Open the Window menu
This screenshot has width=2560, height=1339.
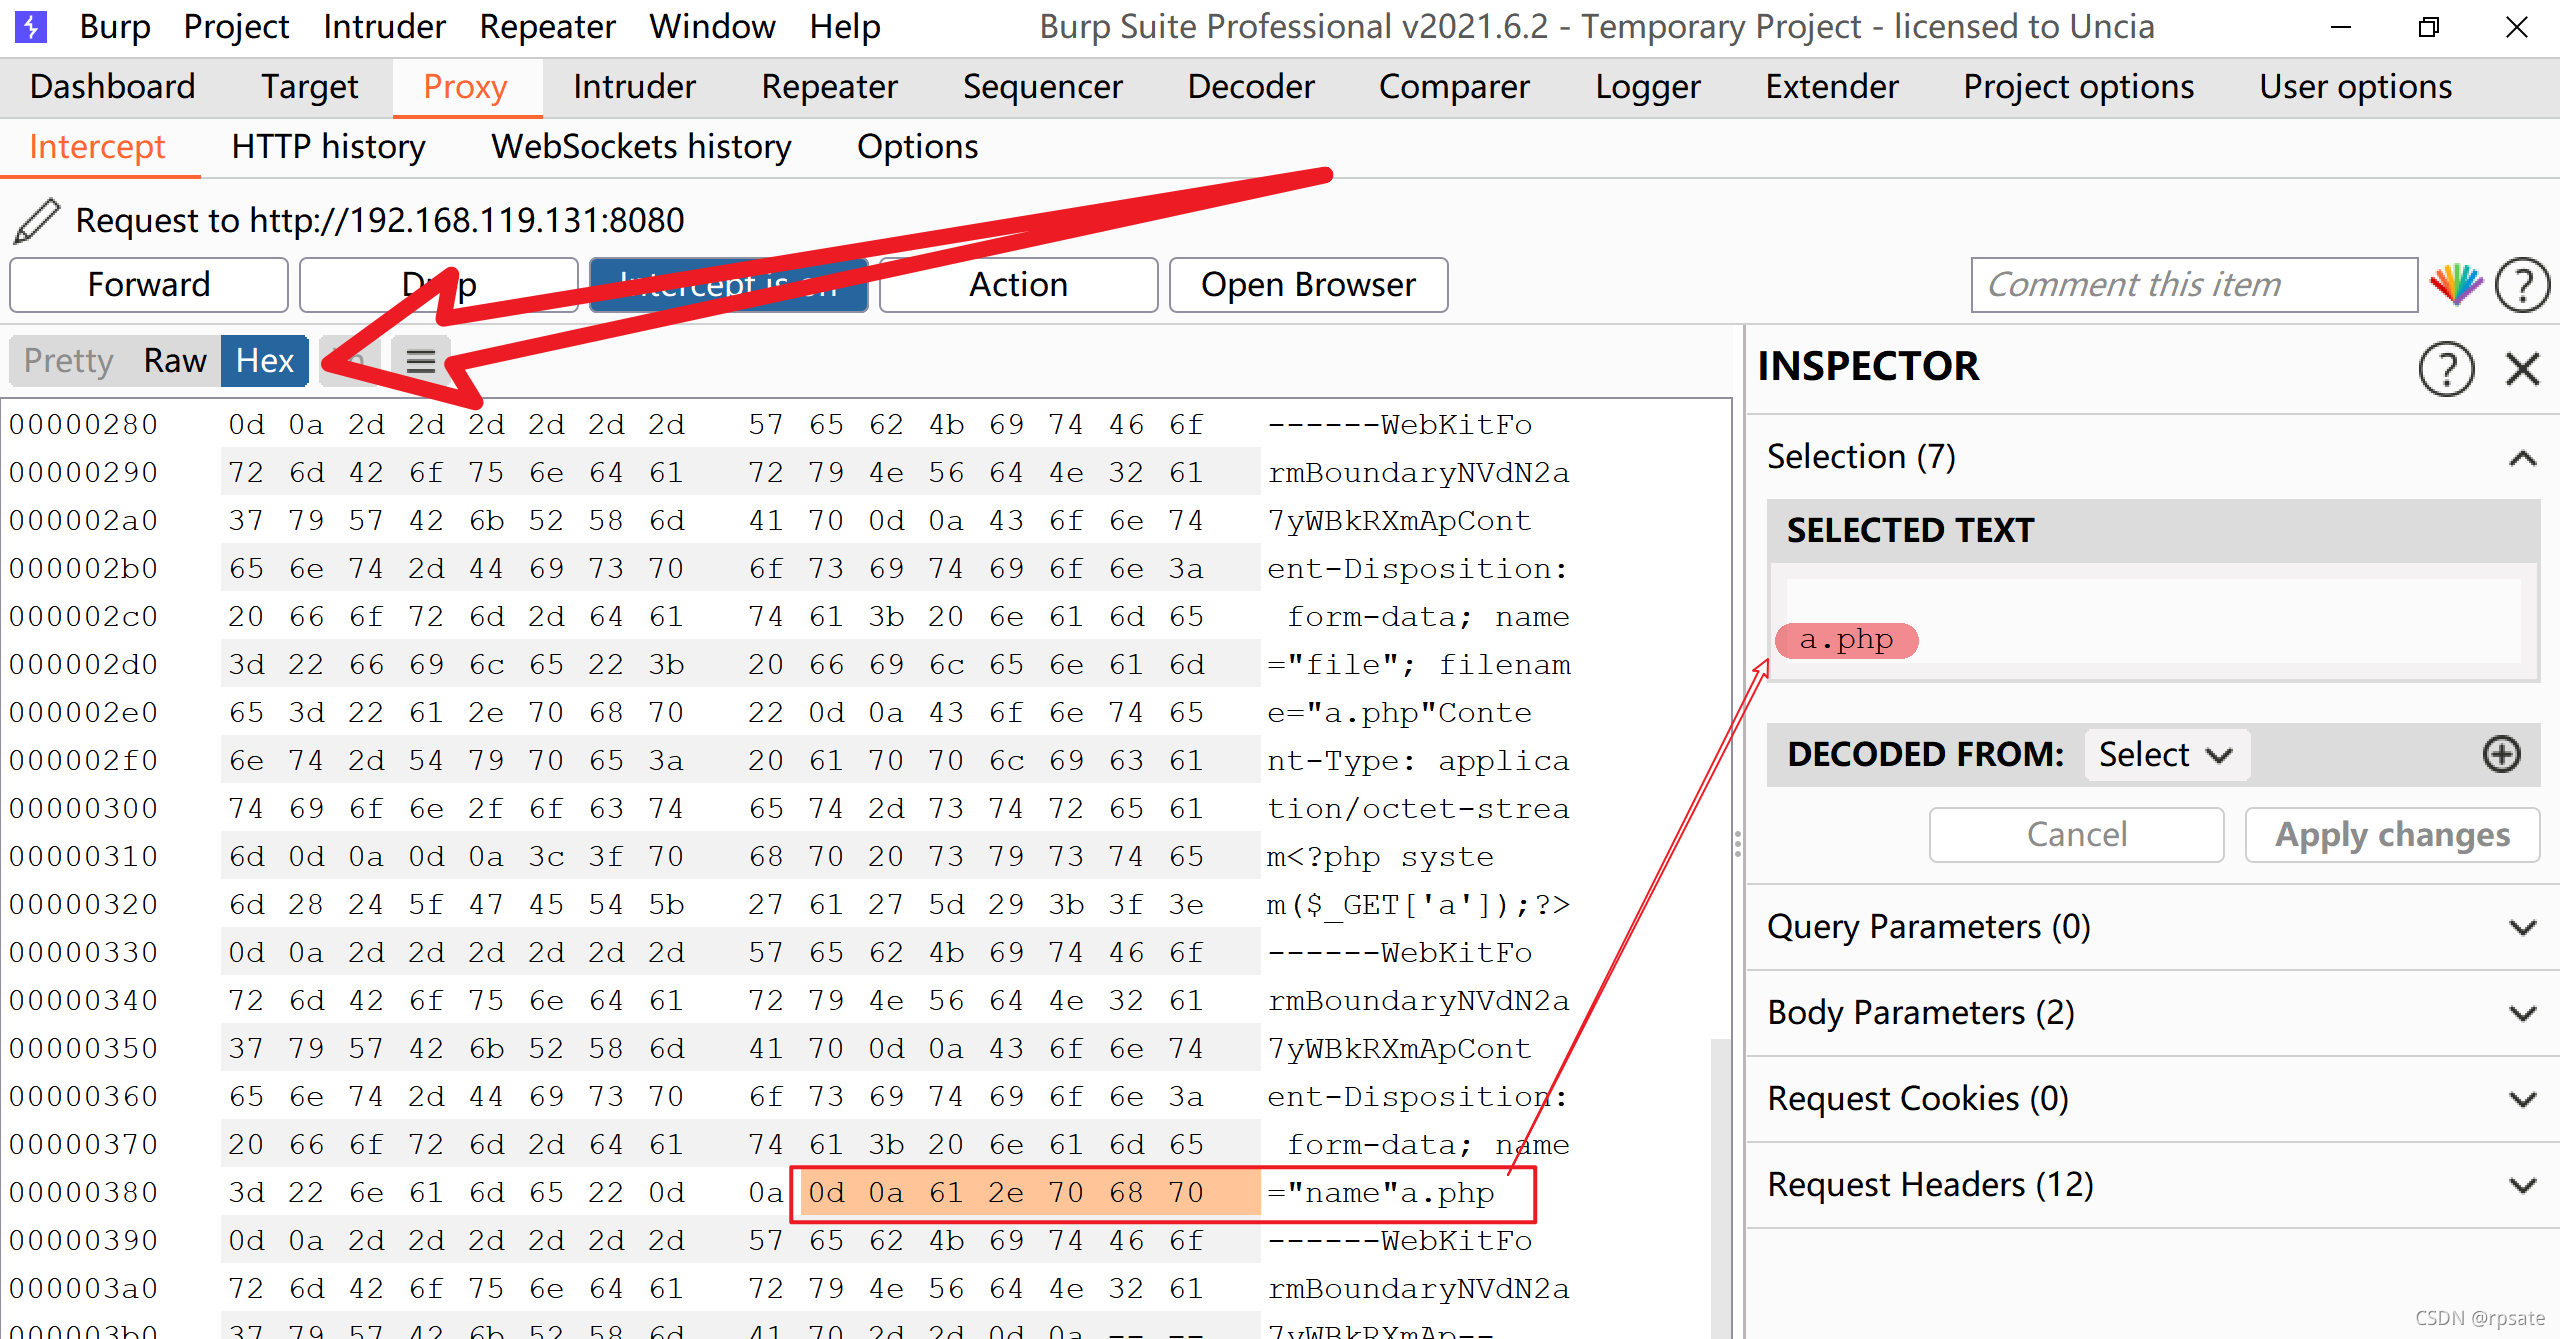click(x=713, y=27)
